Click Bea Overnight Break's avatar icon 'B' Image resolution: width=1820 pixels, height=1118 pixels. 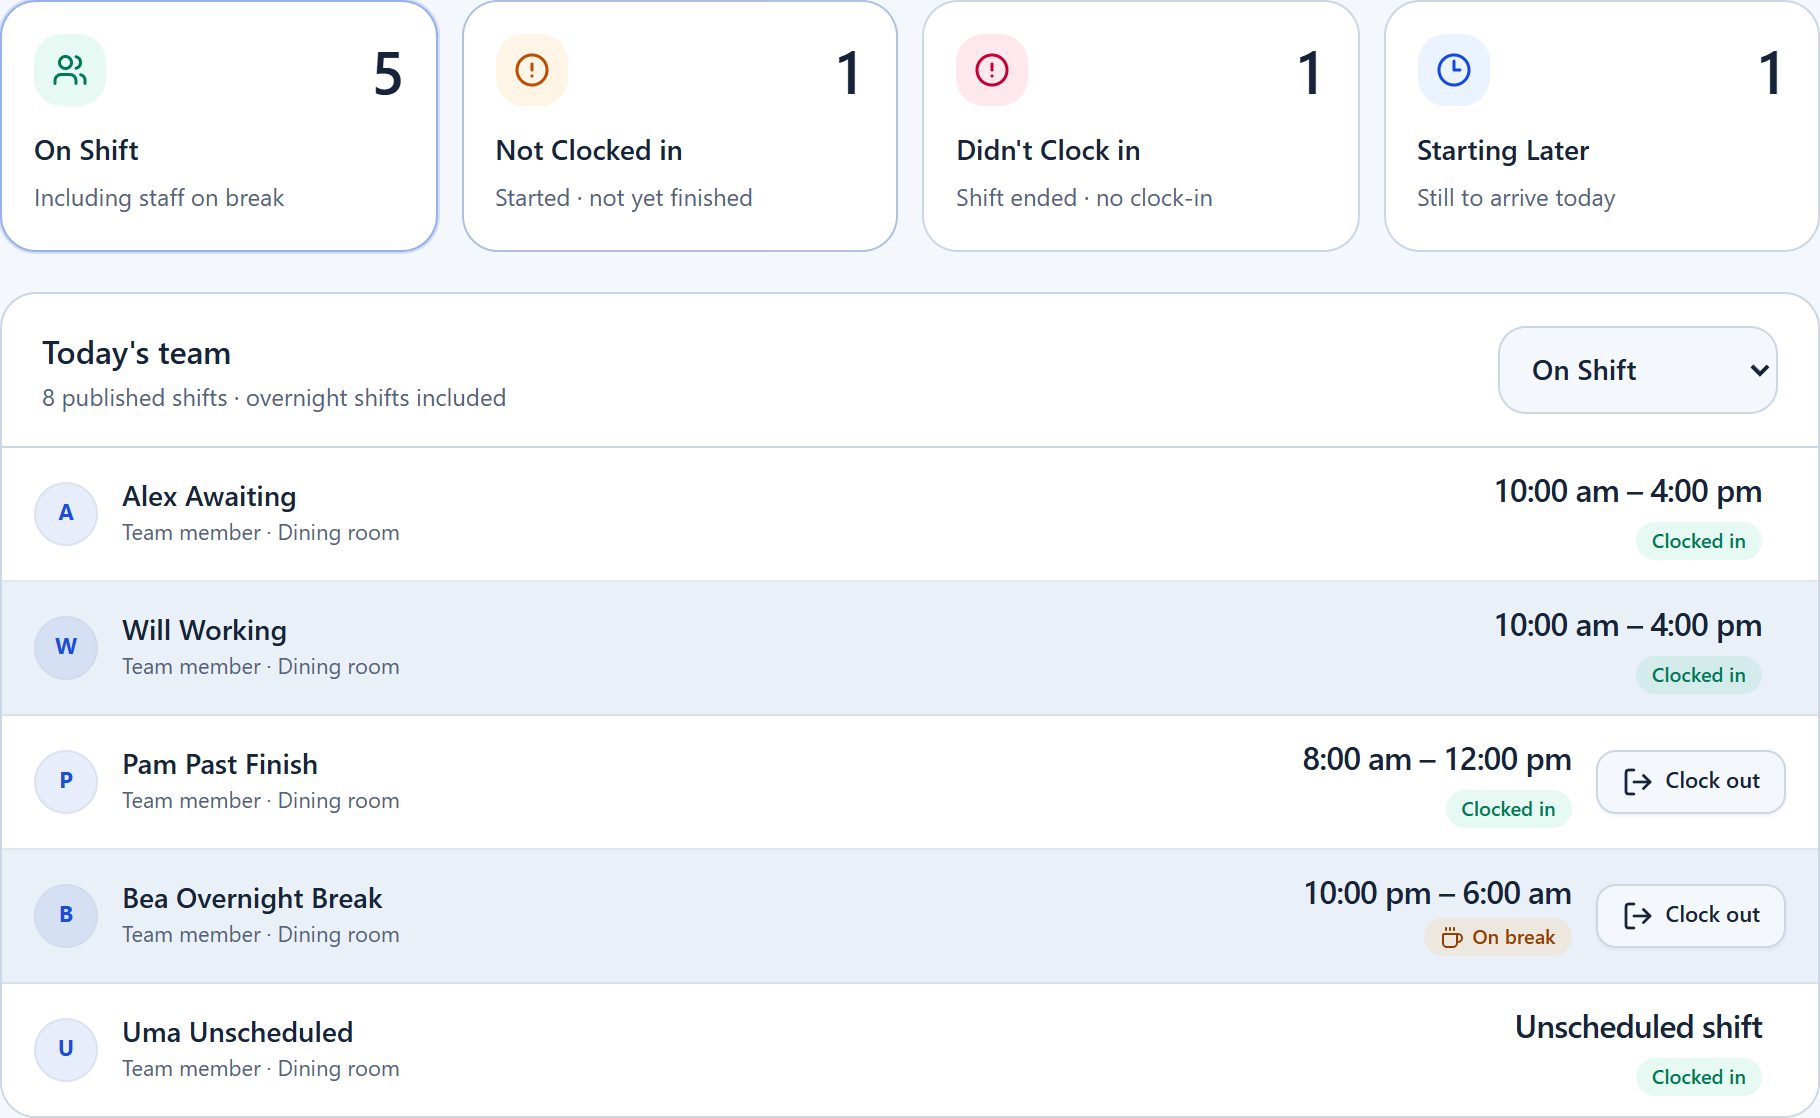click(x=66, y=915)
